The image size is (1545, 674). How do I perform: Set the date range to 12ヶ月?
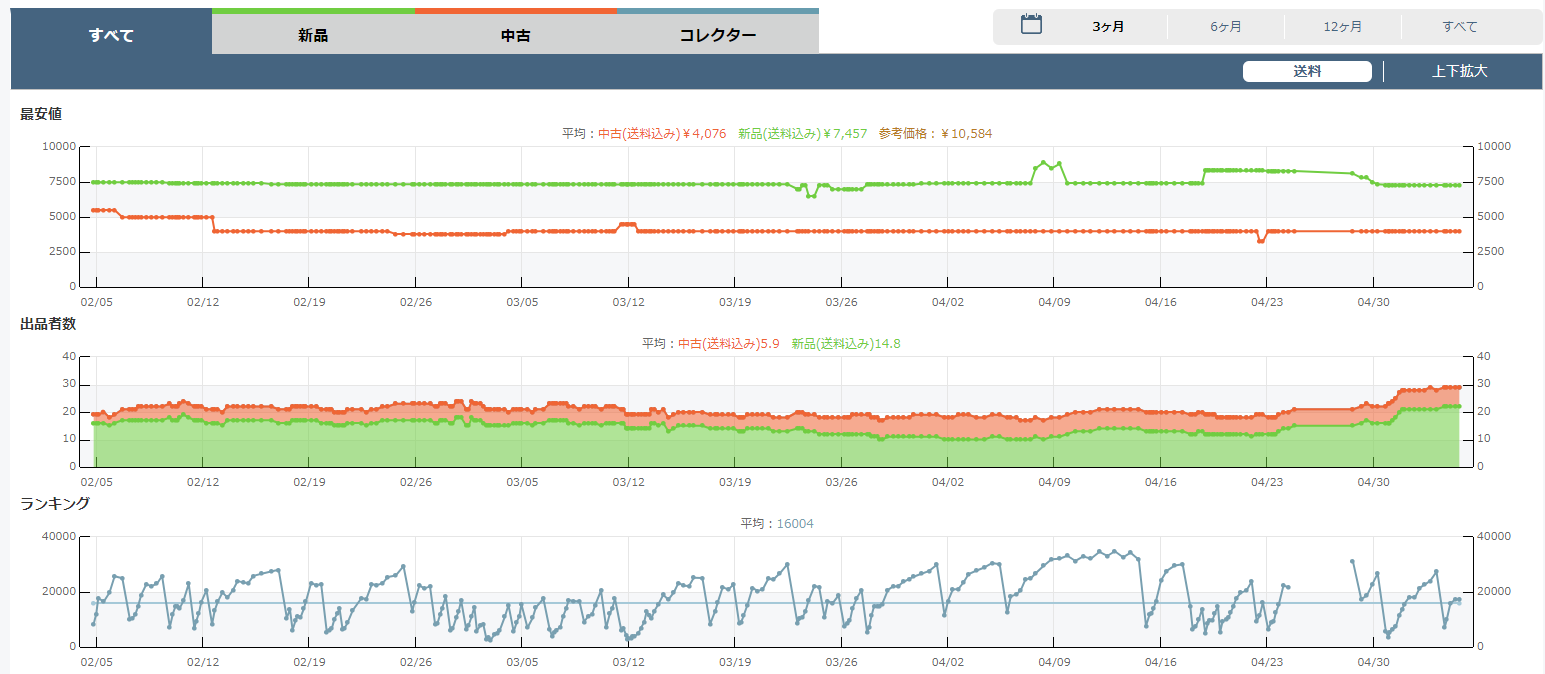point(1342,27)
